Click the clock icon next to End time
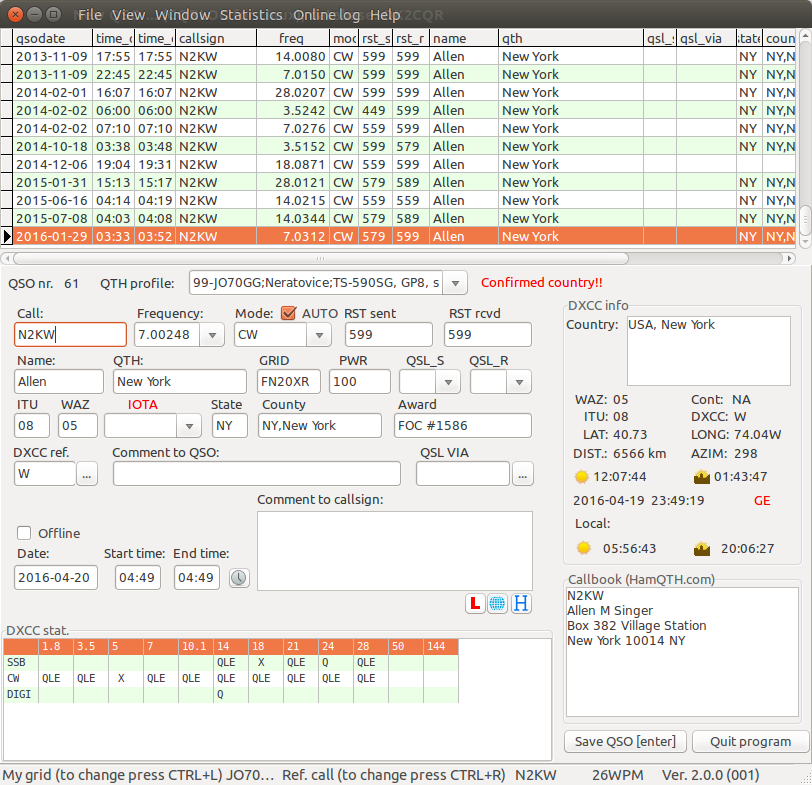 pos(239,577)
